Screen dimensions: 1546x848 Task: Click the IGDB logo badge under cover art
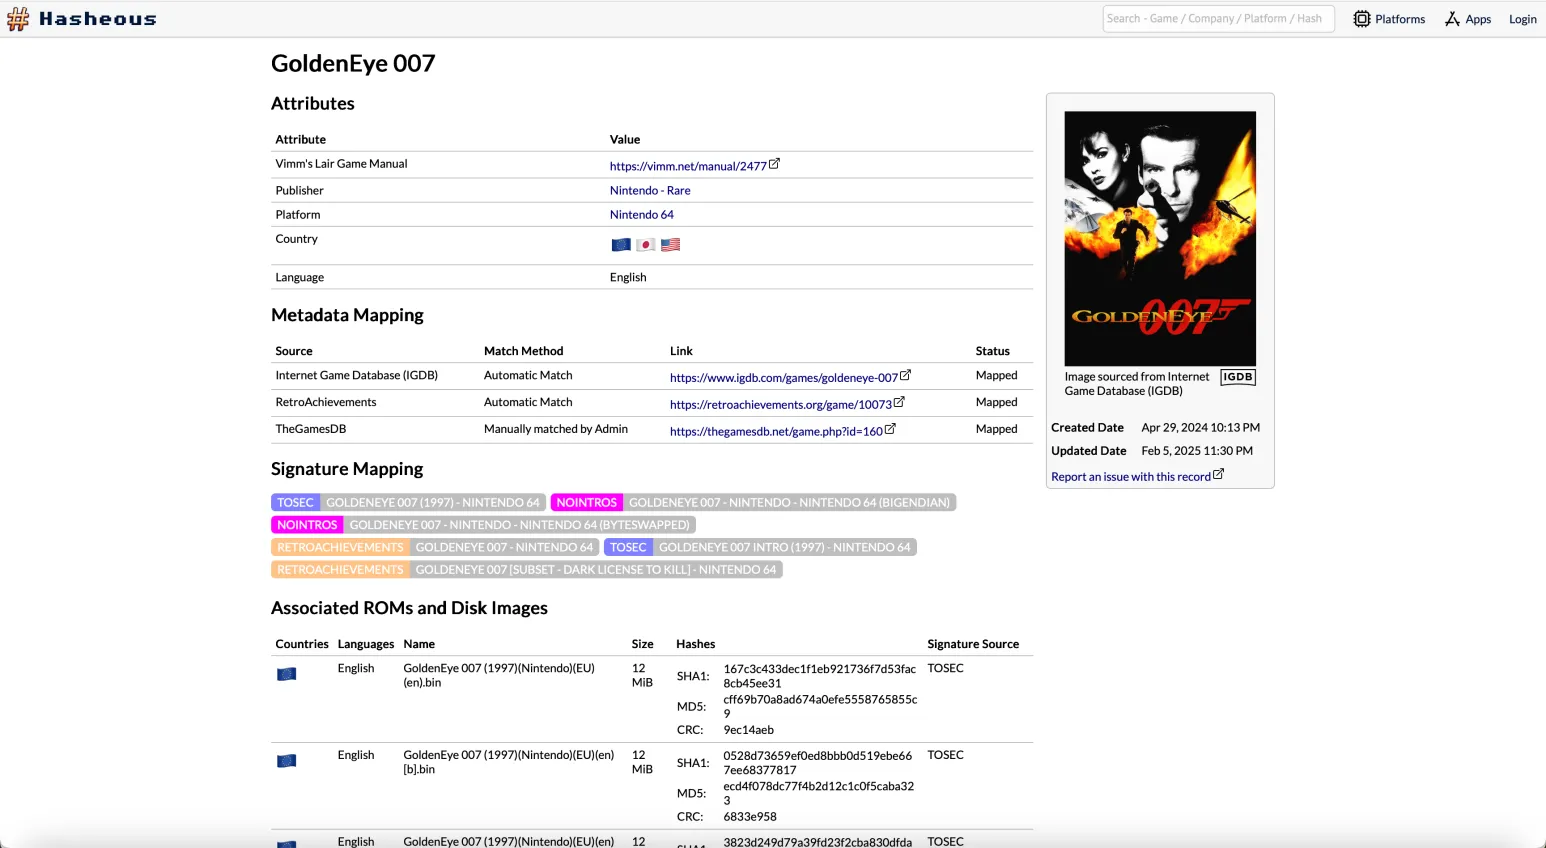[x=1238, y=377]
